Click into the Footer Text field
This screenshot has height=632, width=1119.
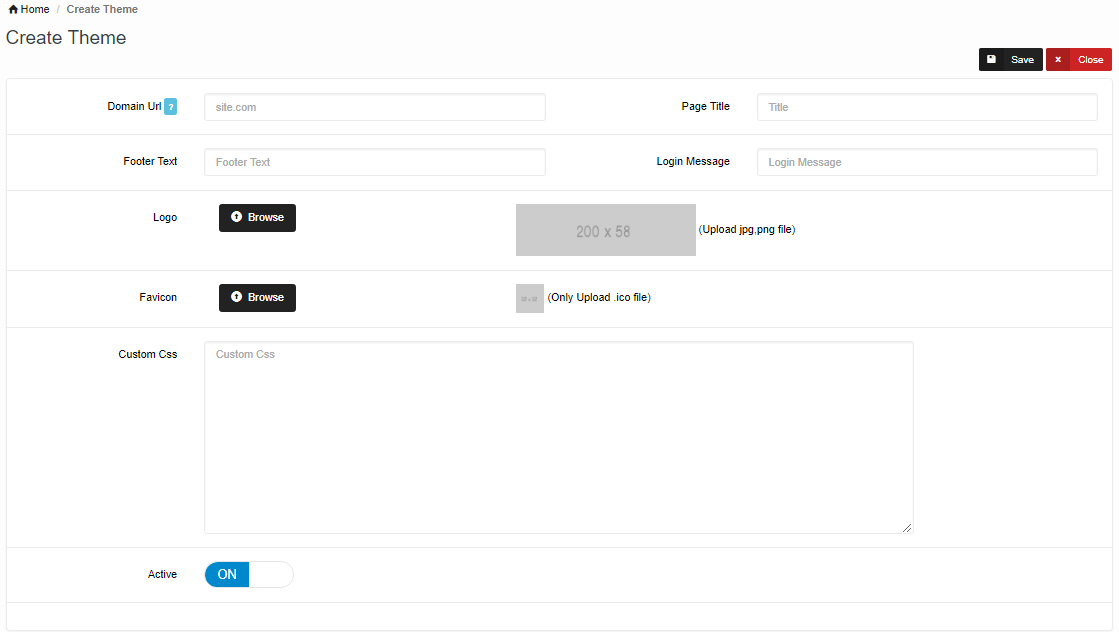click(x=374, y=162)
